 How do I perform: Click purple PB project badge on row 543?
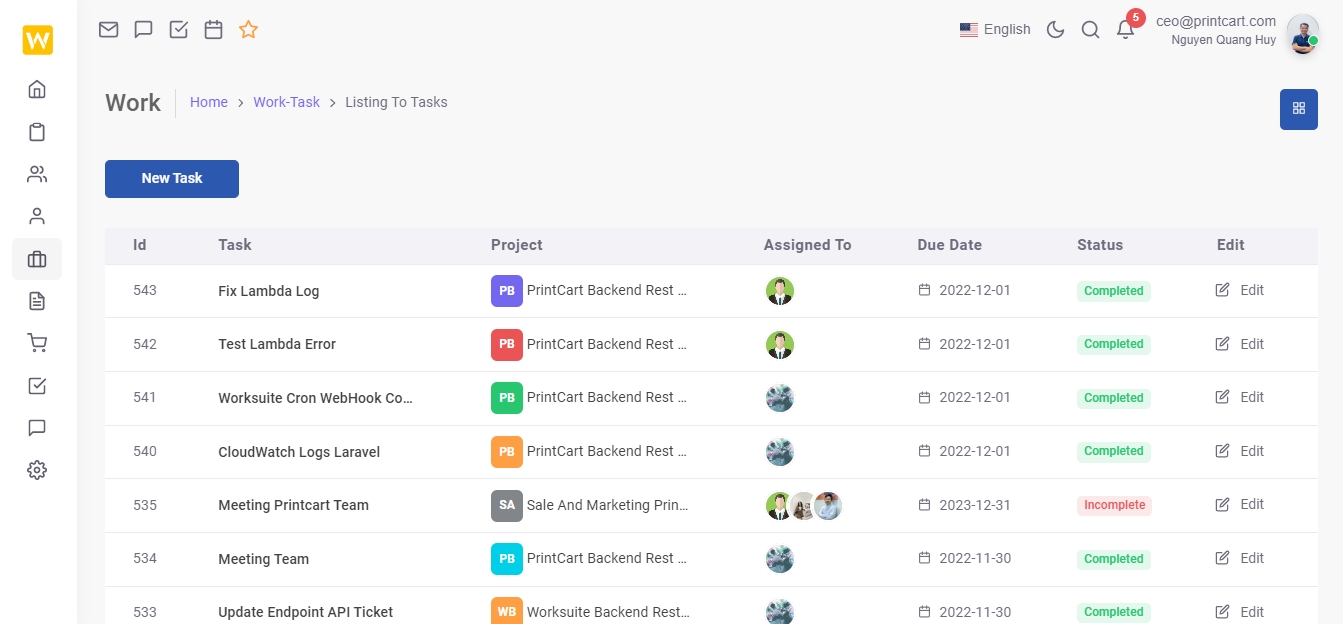[507, 291]
